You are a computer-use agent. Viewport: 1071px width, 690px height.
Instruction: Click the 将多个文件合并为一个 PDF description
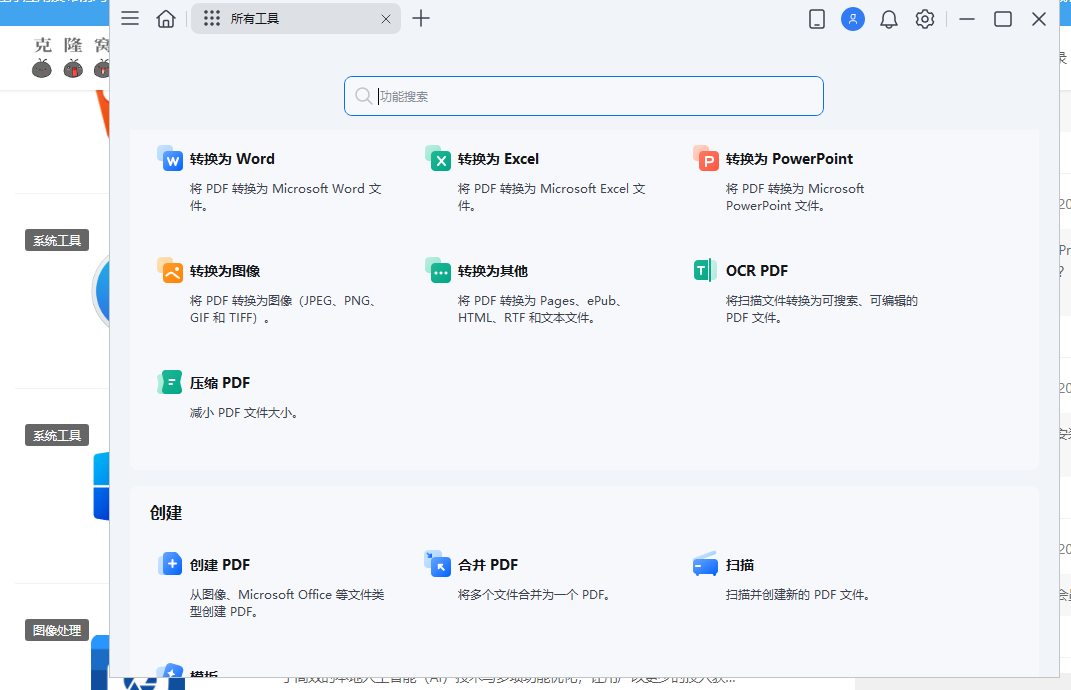point(533,595)
